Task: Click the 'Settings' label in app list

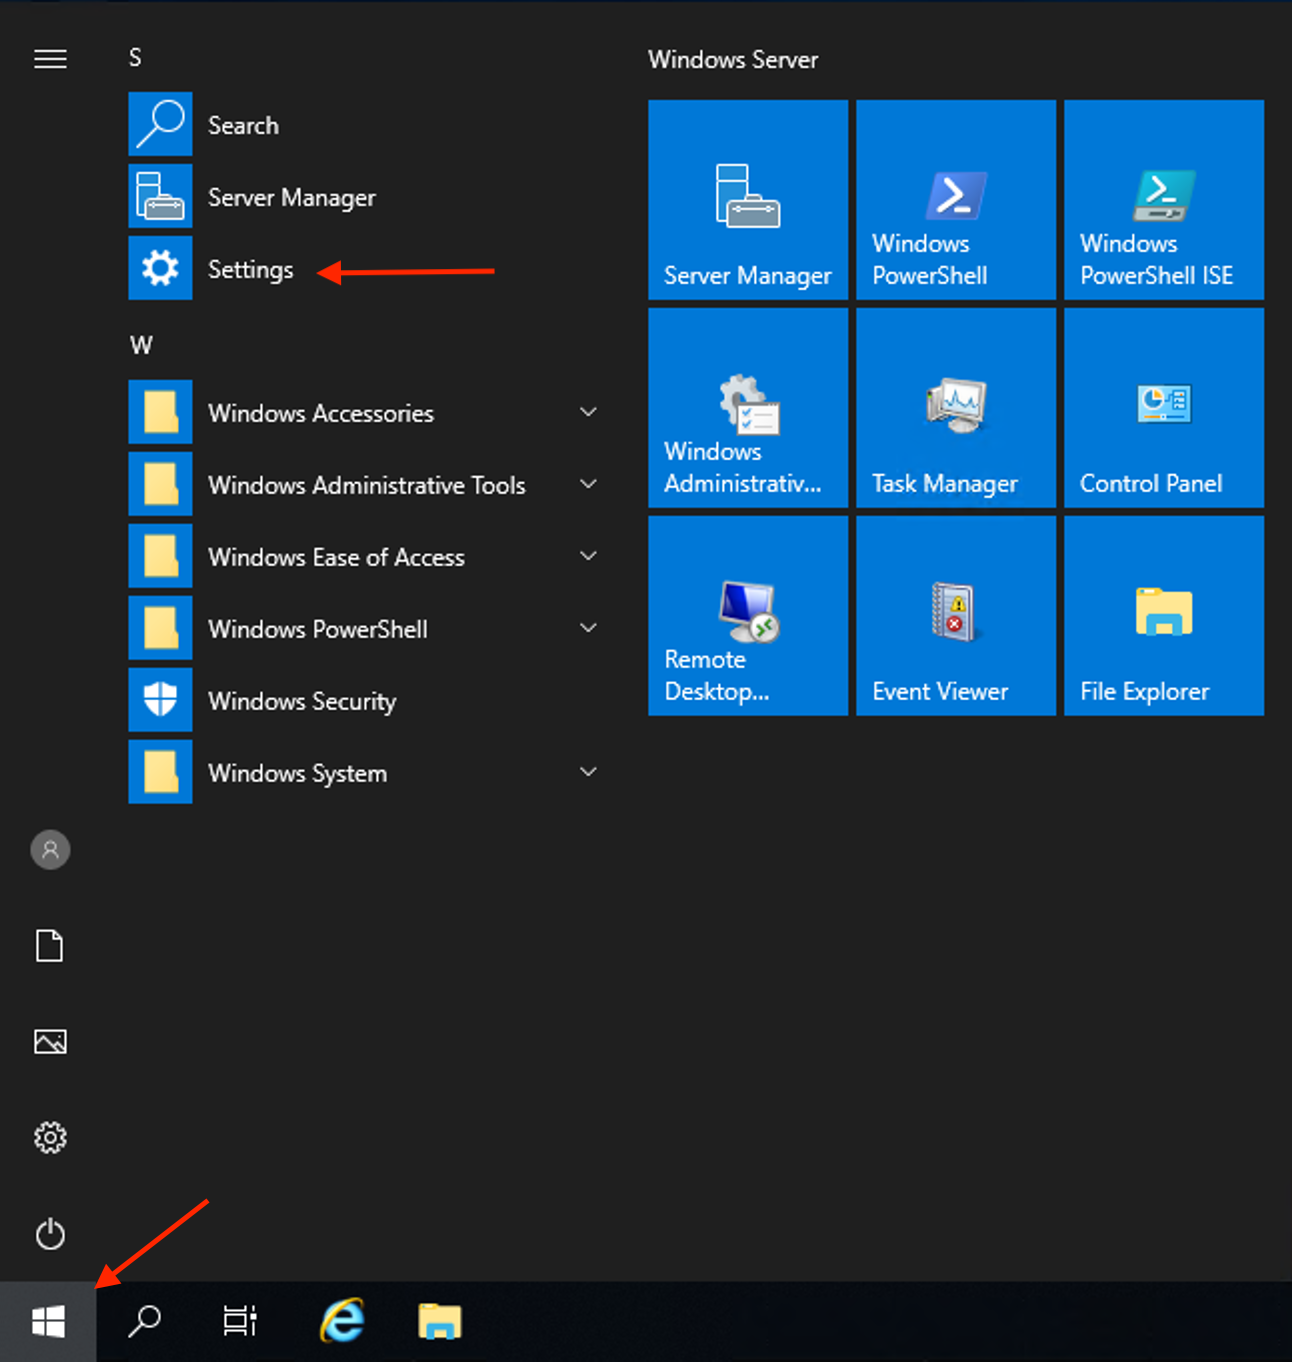Action: pyautogui.click(x=251, y=270)
